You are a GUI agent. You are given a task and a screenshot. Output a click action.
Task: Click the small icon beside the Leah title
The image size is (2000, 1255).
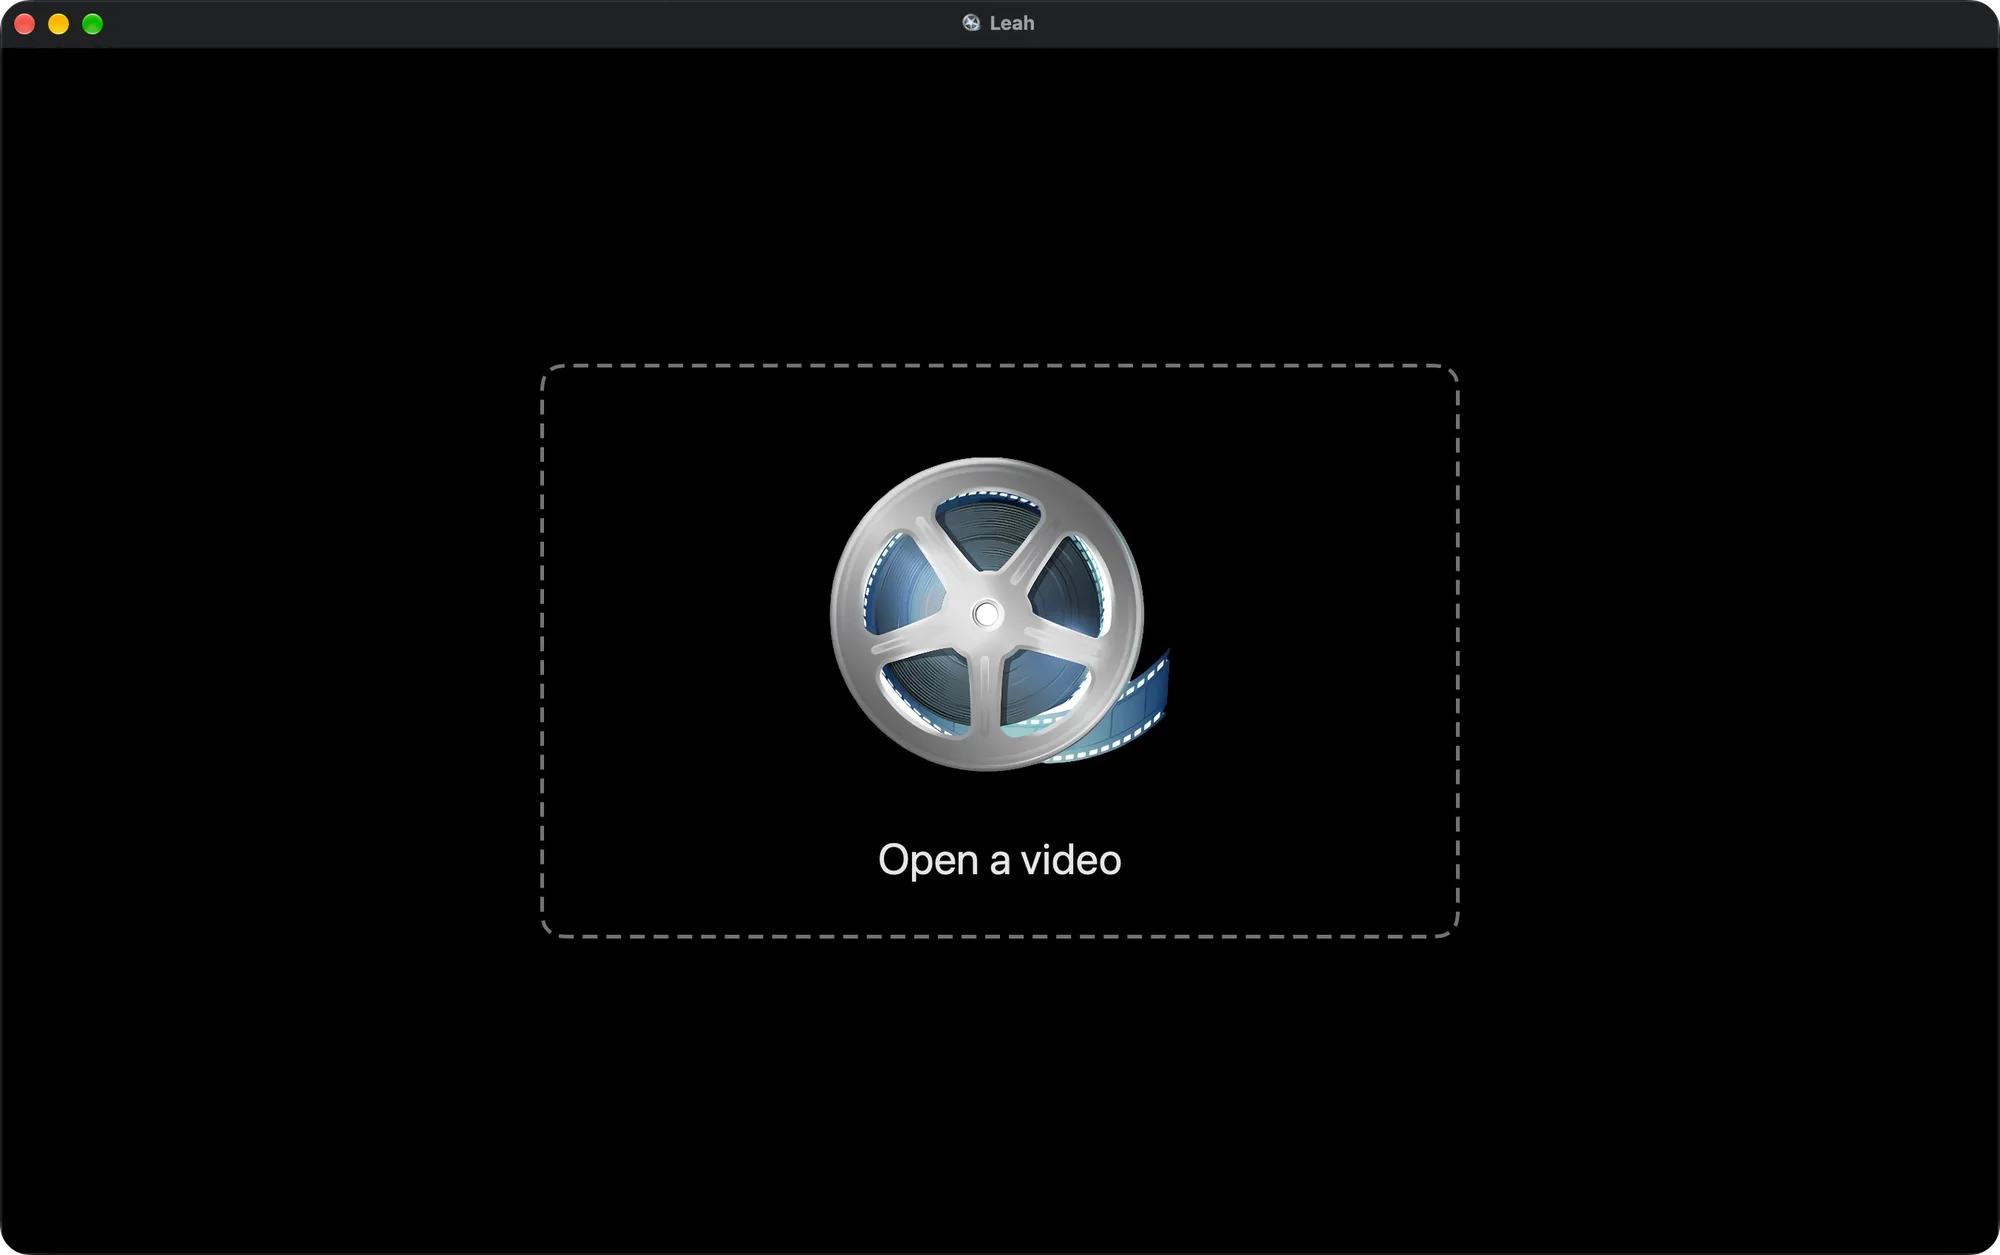click(x=971, y=23)
